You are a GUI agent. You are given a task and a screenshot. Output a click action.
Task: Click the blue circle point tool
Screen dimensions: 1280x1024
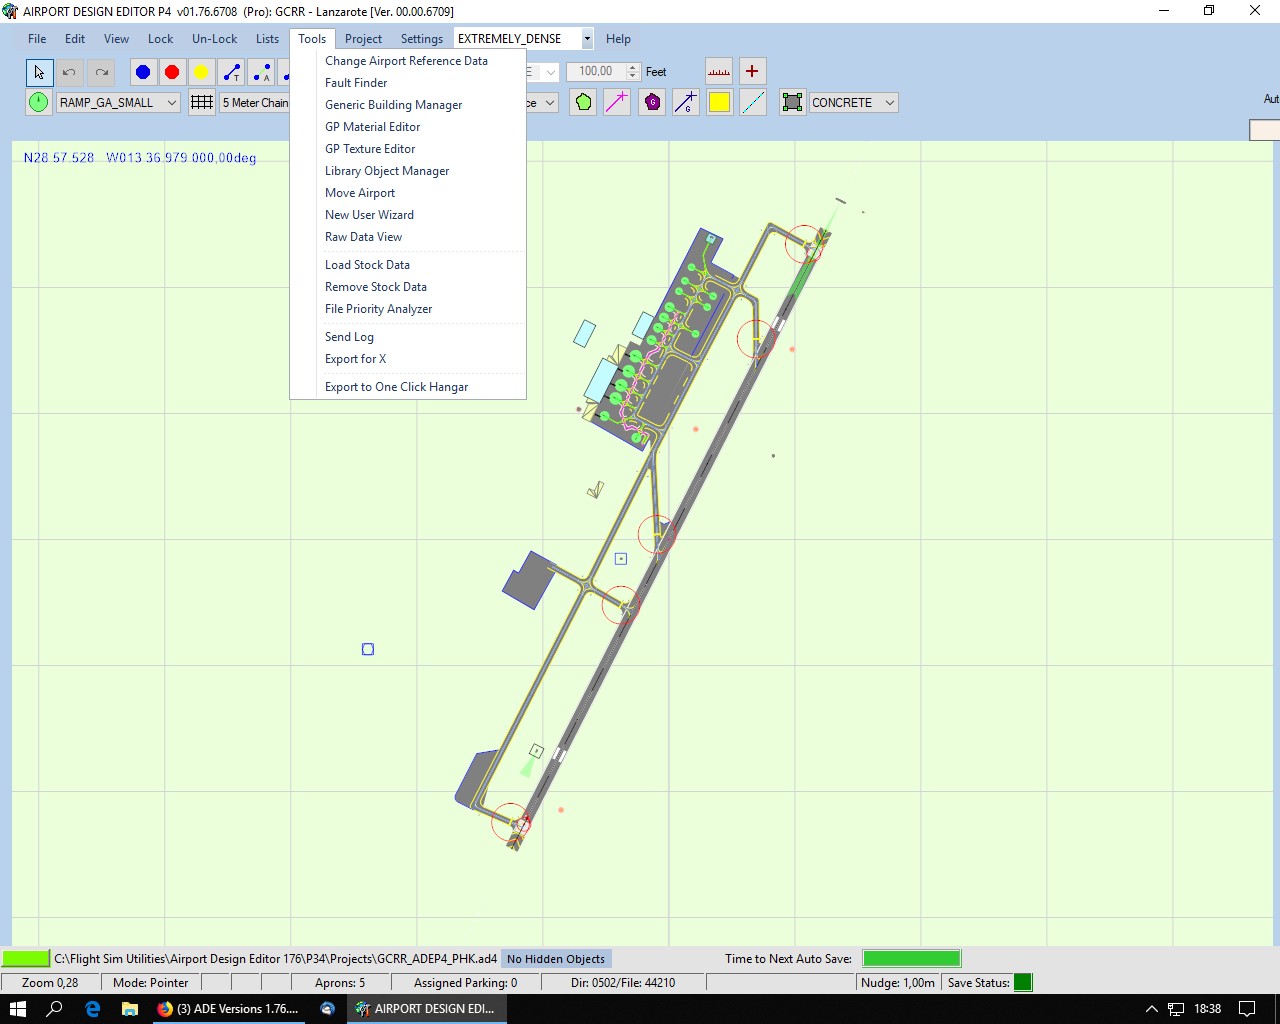[x=143, y=72]
